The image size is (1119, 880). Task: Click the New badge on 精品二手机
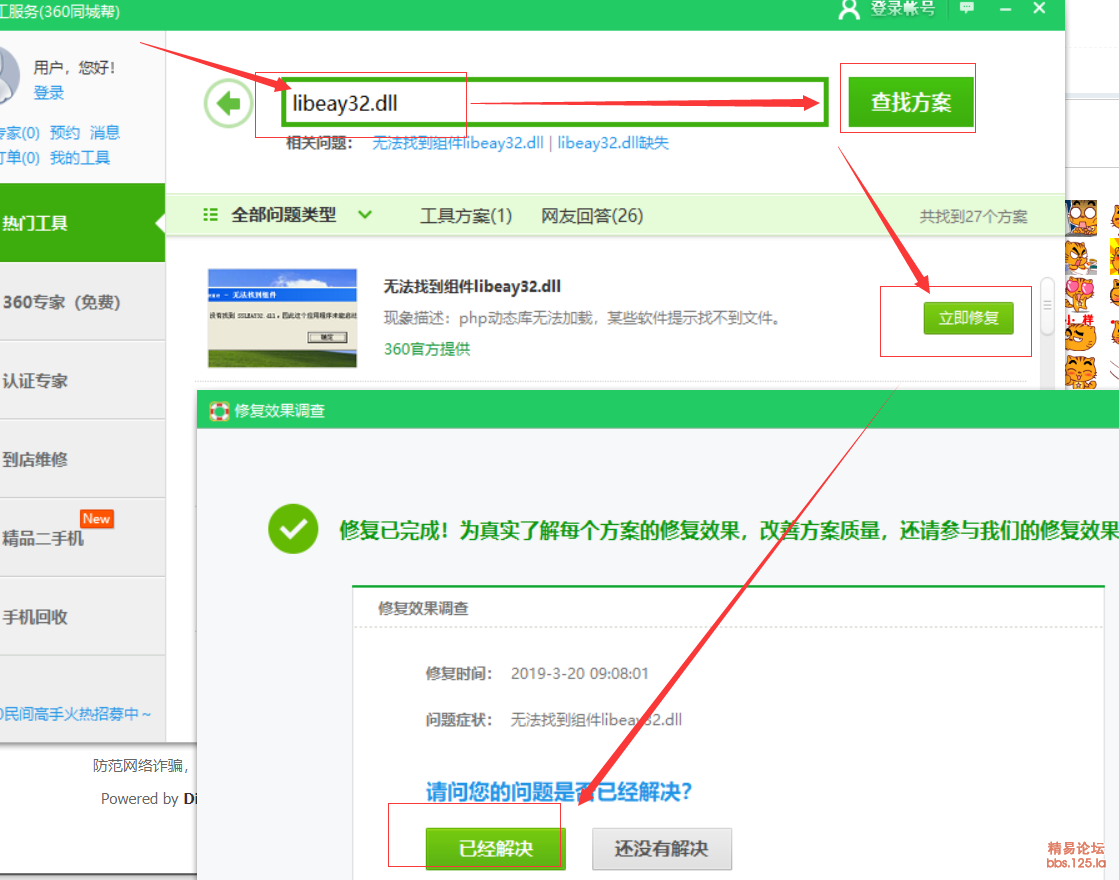[x=96, y=519]
